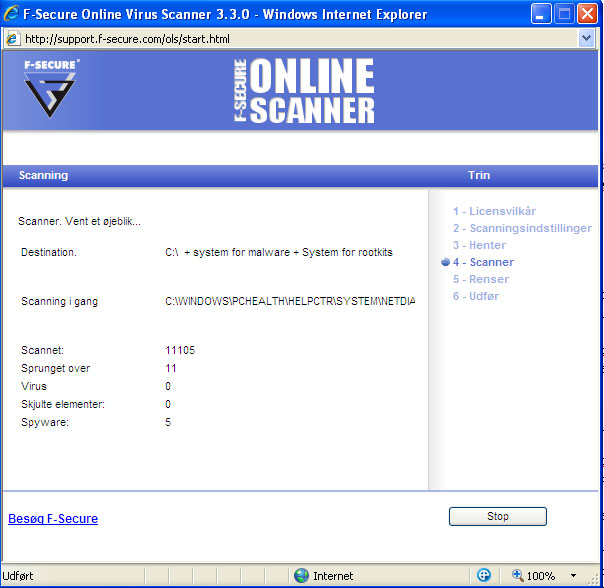Click the Scanning section header

(44, 175)
